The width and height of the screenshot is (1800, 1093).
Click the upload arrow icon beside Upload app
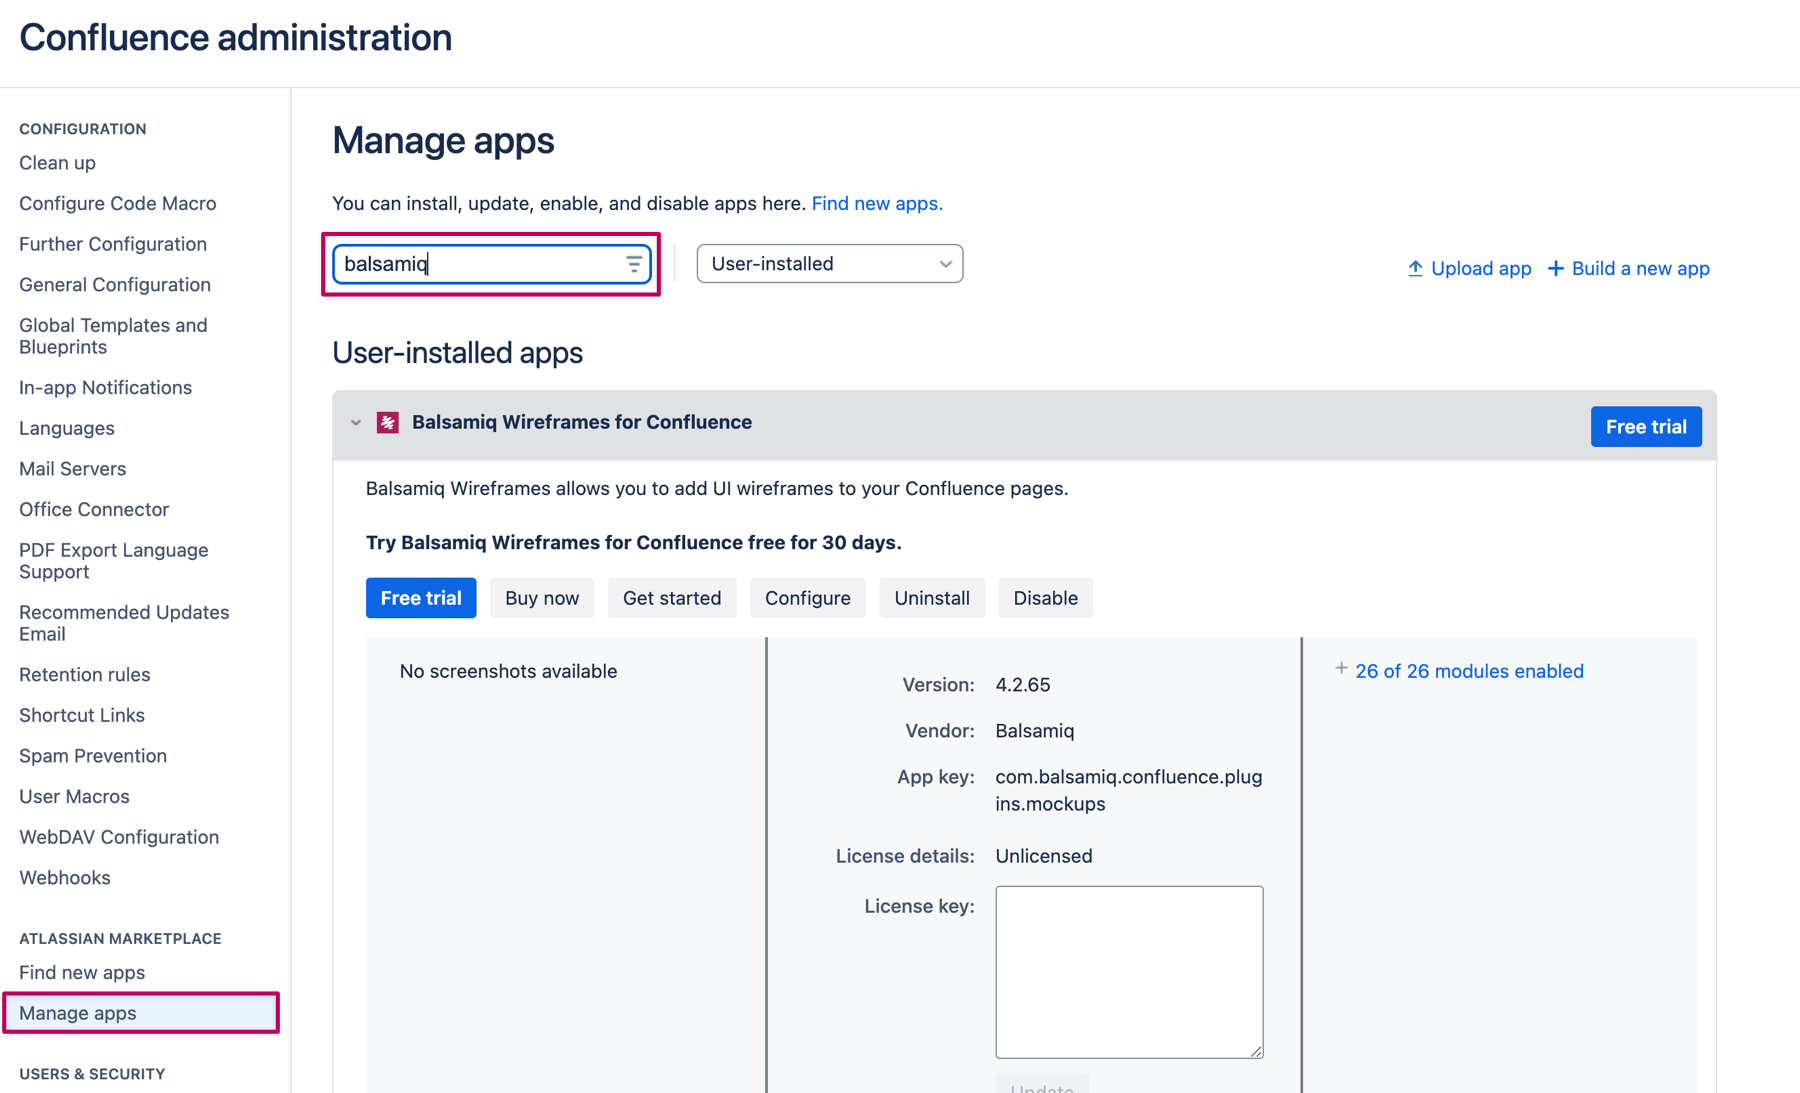1416,268
